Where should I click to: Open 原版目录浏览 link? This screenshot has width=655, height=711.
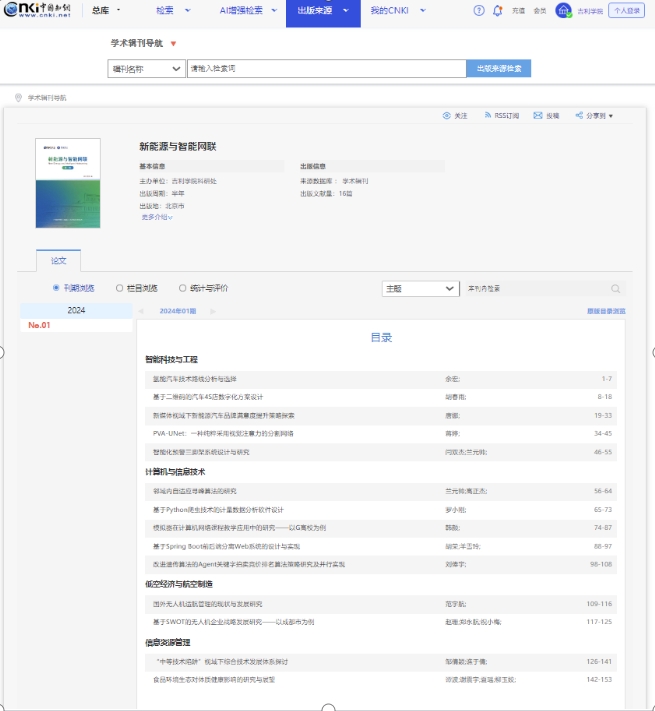click(x=606, y=311)
